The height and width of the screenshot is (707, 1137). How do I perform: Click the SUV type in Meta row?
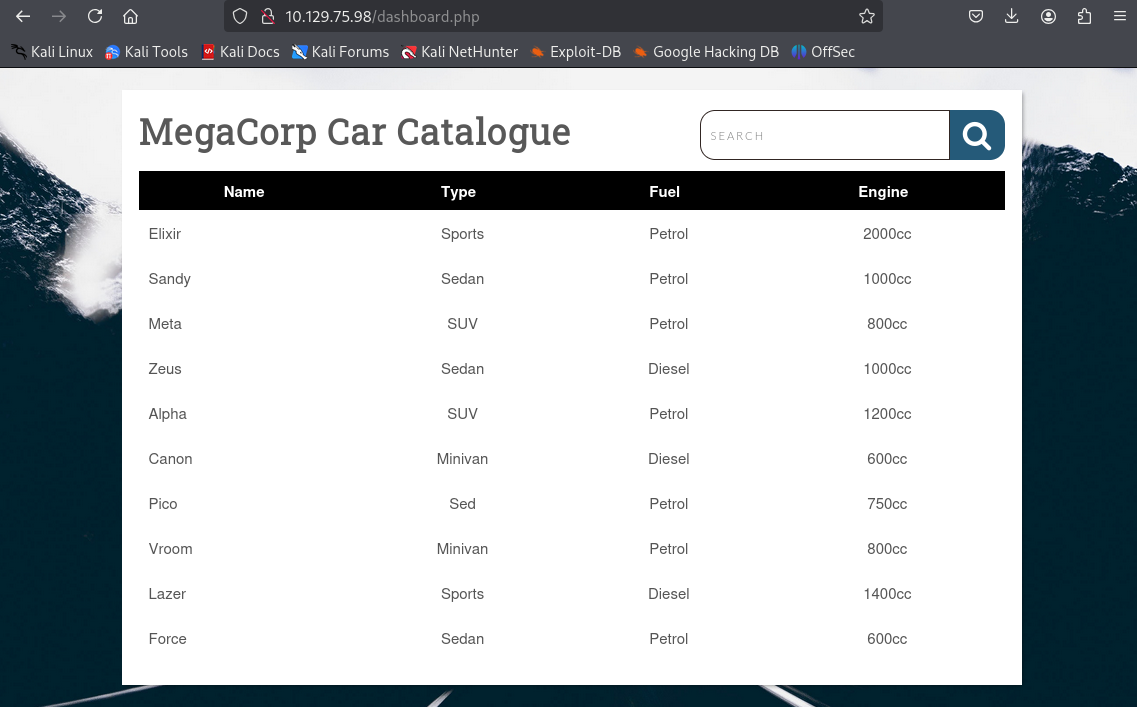point(463,323)
